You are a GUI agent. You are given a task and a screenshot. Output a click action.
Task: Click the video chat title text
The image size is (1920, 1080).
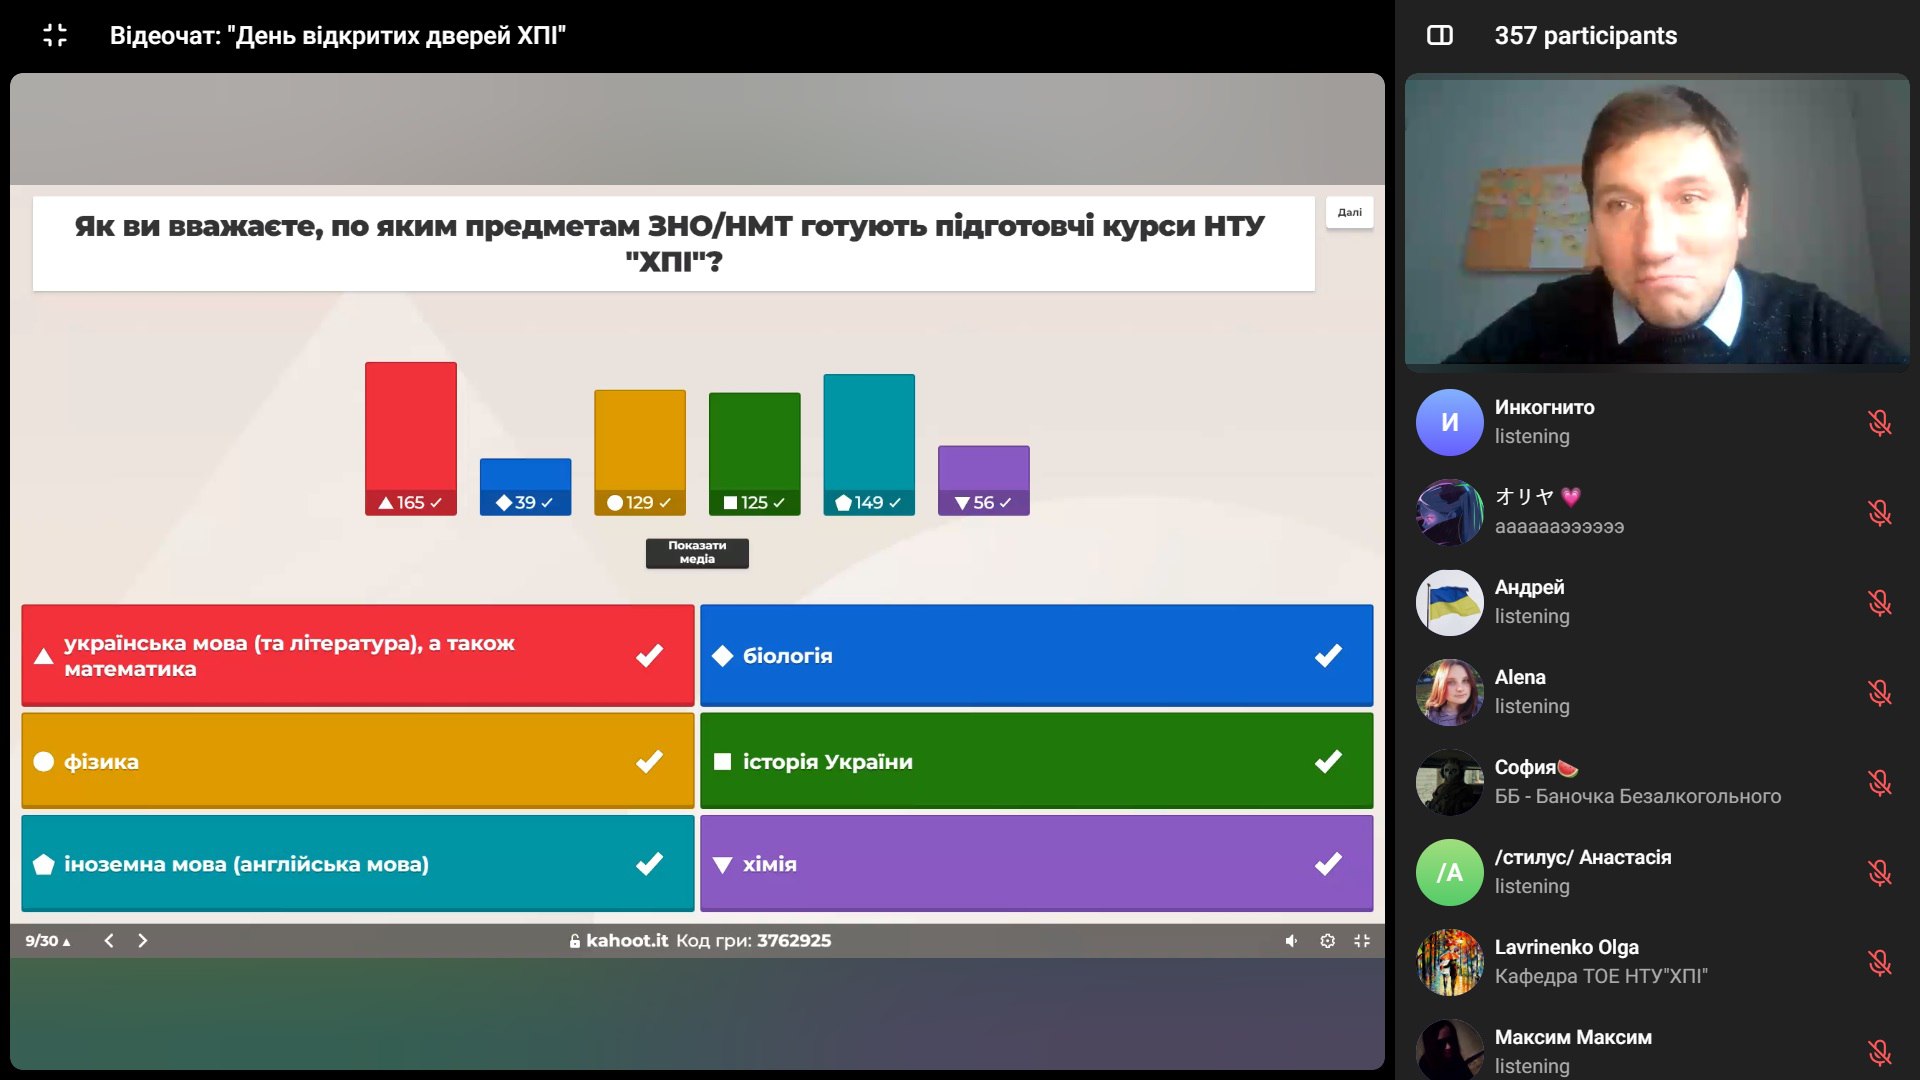click(x=338, y=36)
